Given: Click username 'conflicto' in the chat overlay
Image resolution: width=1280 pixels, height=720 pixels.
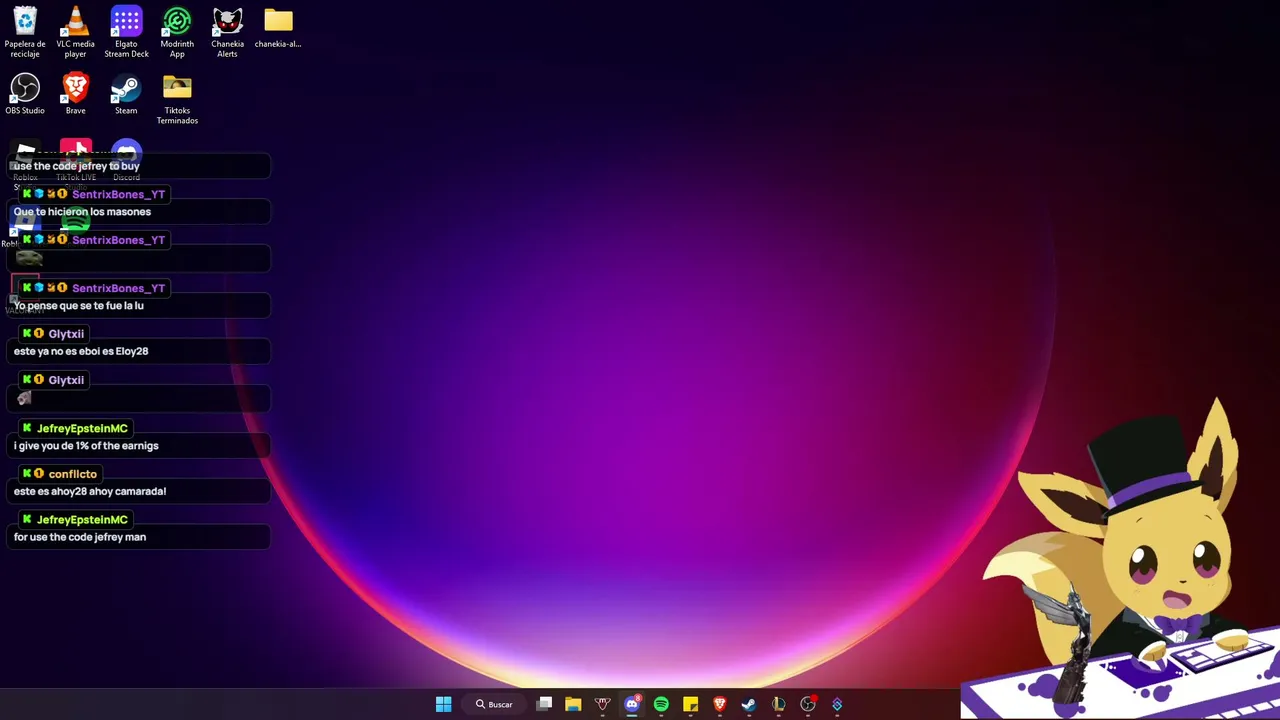Looking at the screenshot, I should (73, 474).
